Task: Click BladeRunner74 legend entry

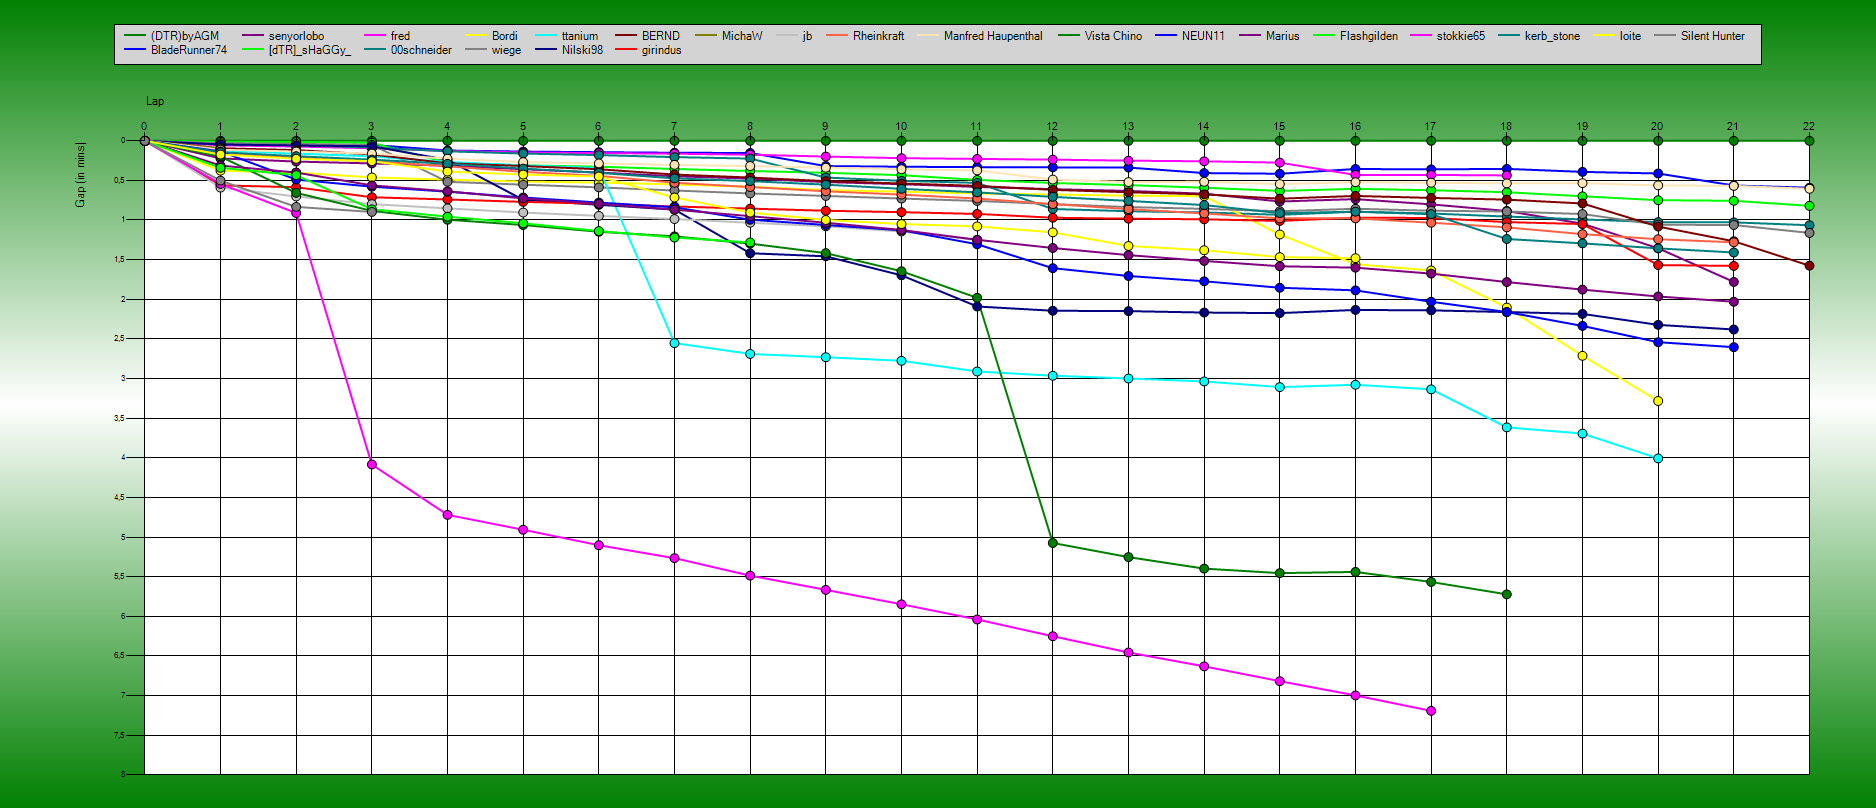Action: coord(176,50)
